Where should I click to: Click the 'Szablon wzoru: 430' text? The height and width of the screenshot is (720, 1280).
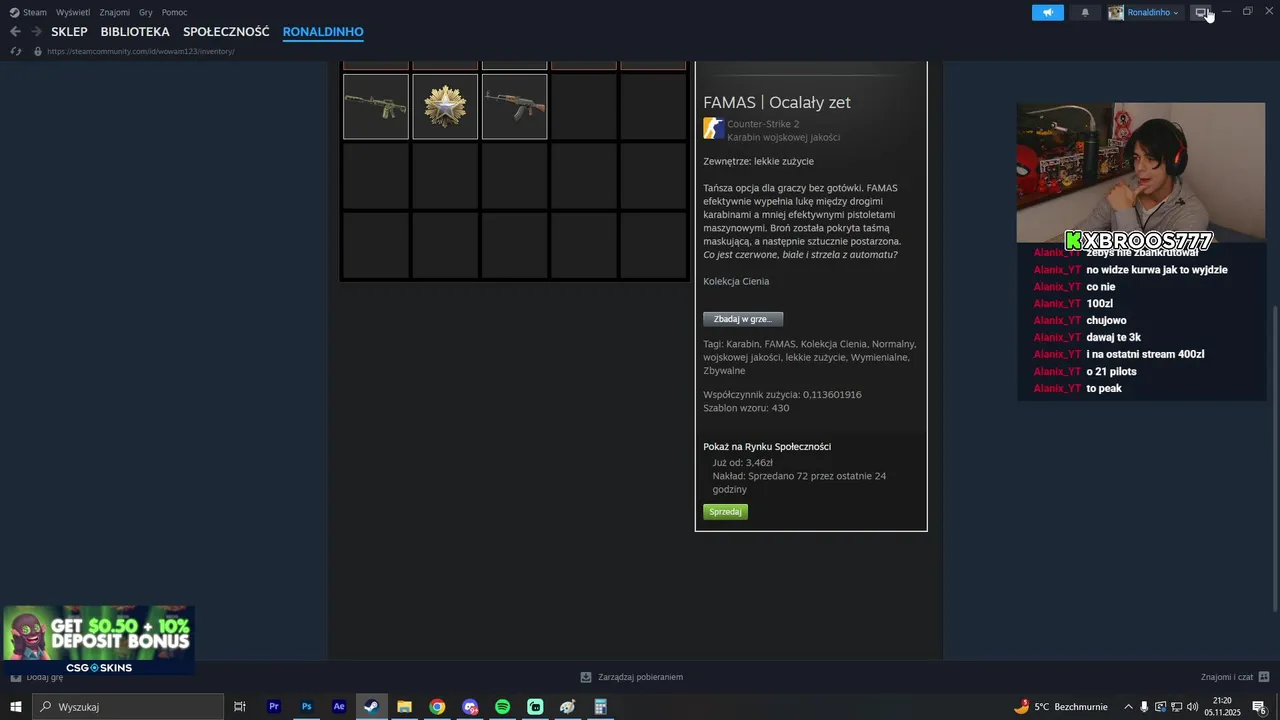[746, 408]
